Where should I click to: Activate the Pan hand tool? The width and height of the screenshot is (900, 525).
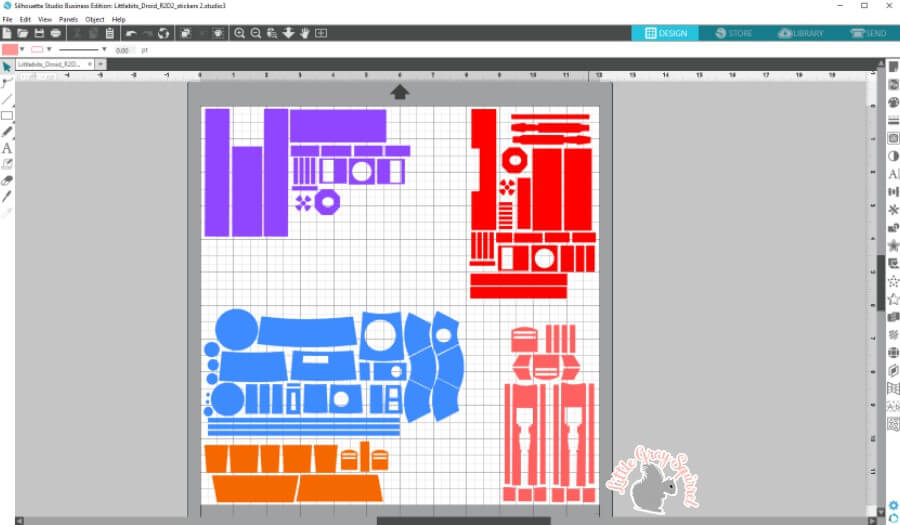click(304, 33)
